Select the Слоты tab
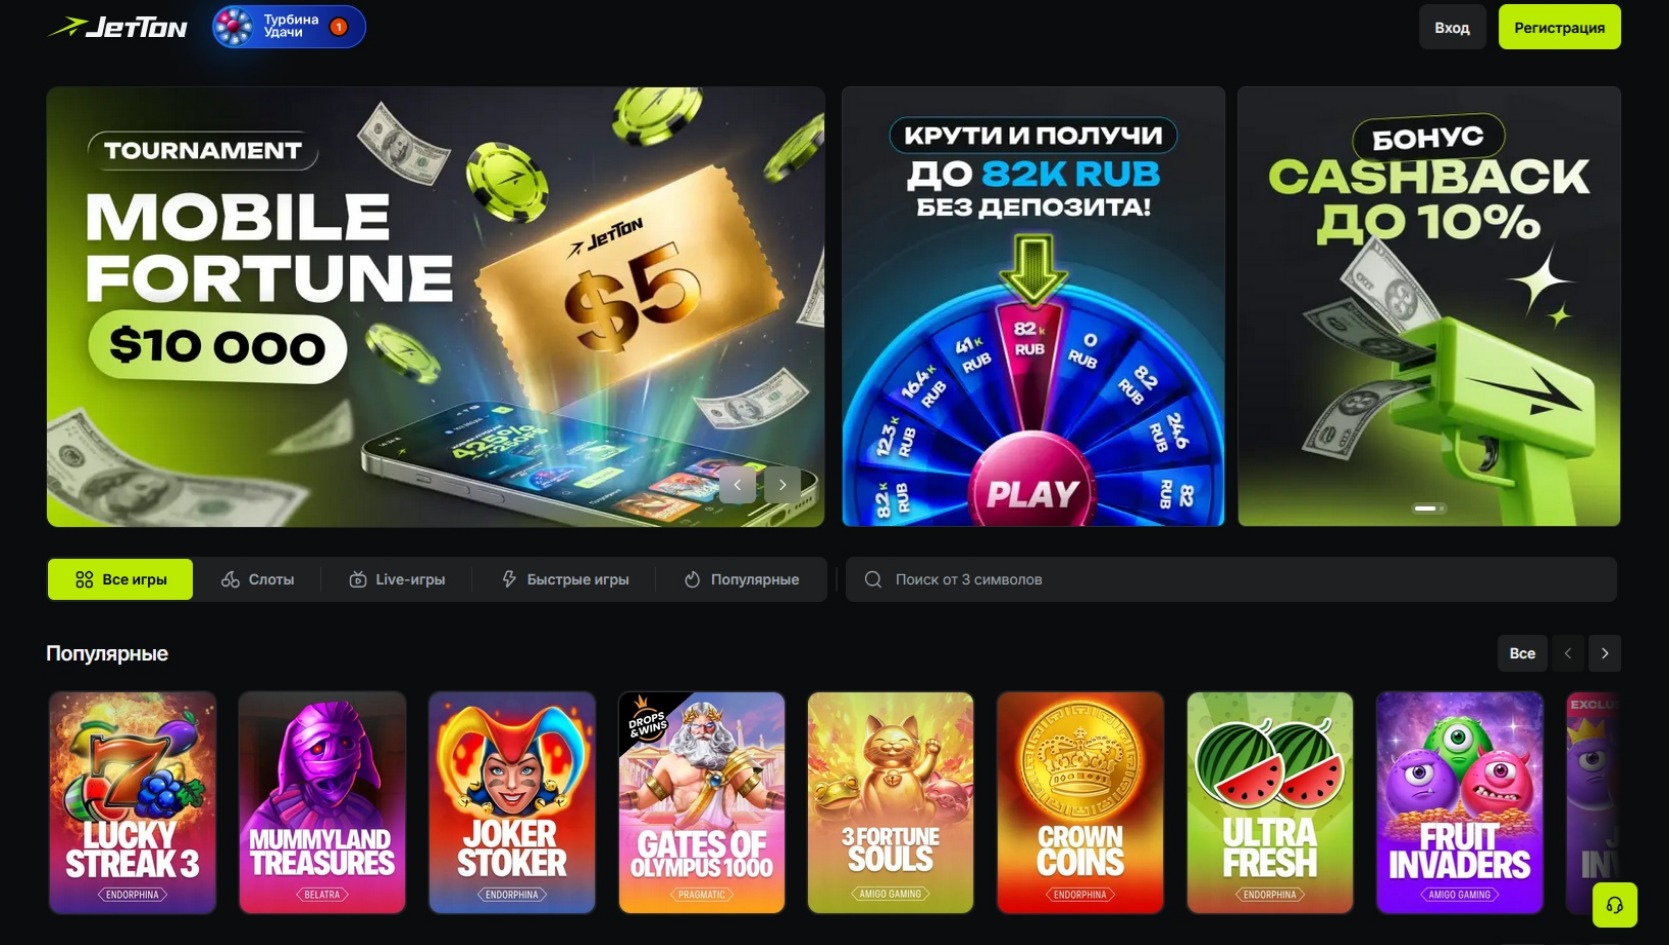This screenshot has width=1669, height=945. click(258, 579)
